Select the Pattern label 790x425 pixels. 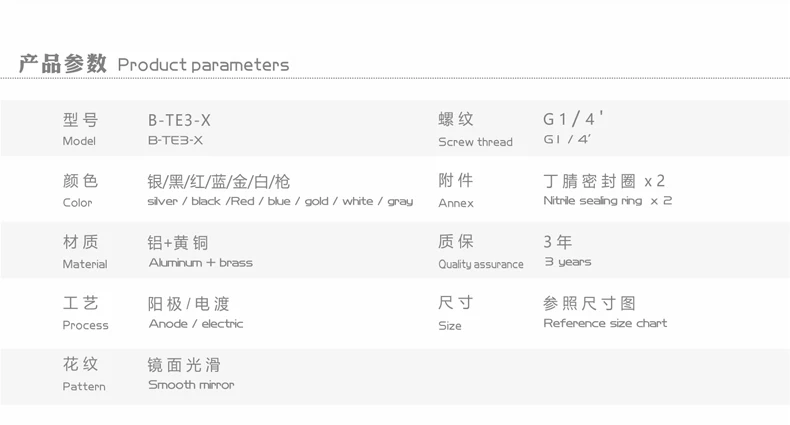click(x=83, y=386)
